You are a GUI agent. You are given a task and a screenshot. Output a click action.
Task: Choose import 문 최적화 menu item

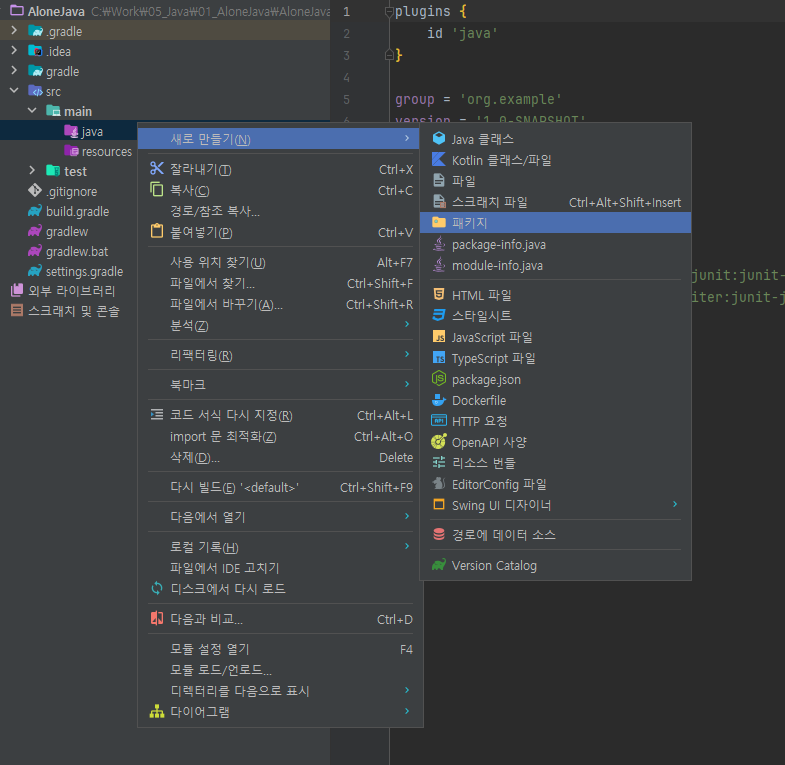coord(280,437)
